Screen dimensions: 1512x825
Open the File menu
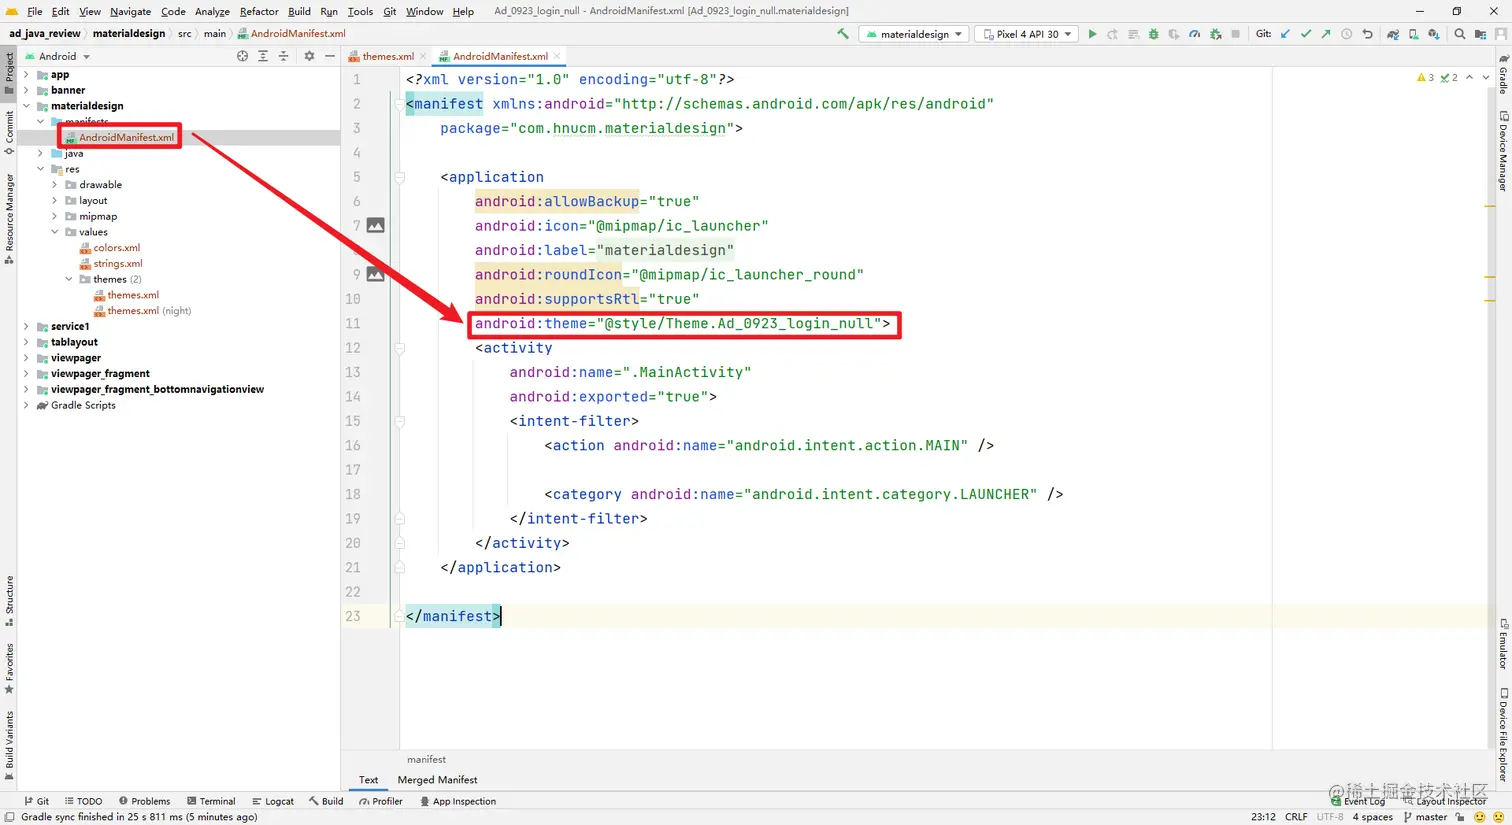tap(35, 12)
